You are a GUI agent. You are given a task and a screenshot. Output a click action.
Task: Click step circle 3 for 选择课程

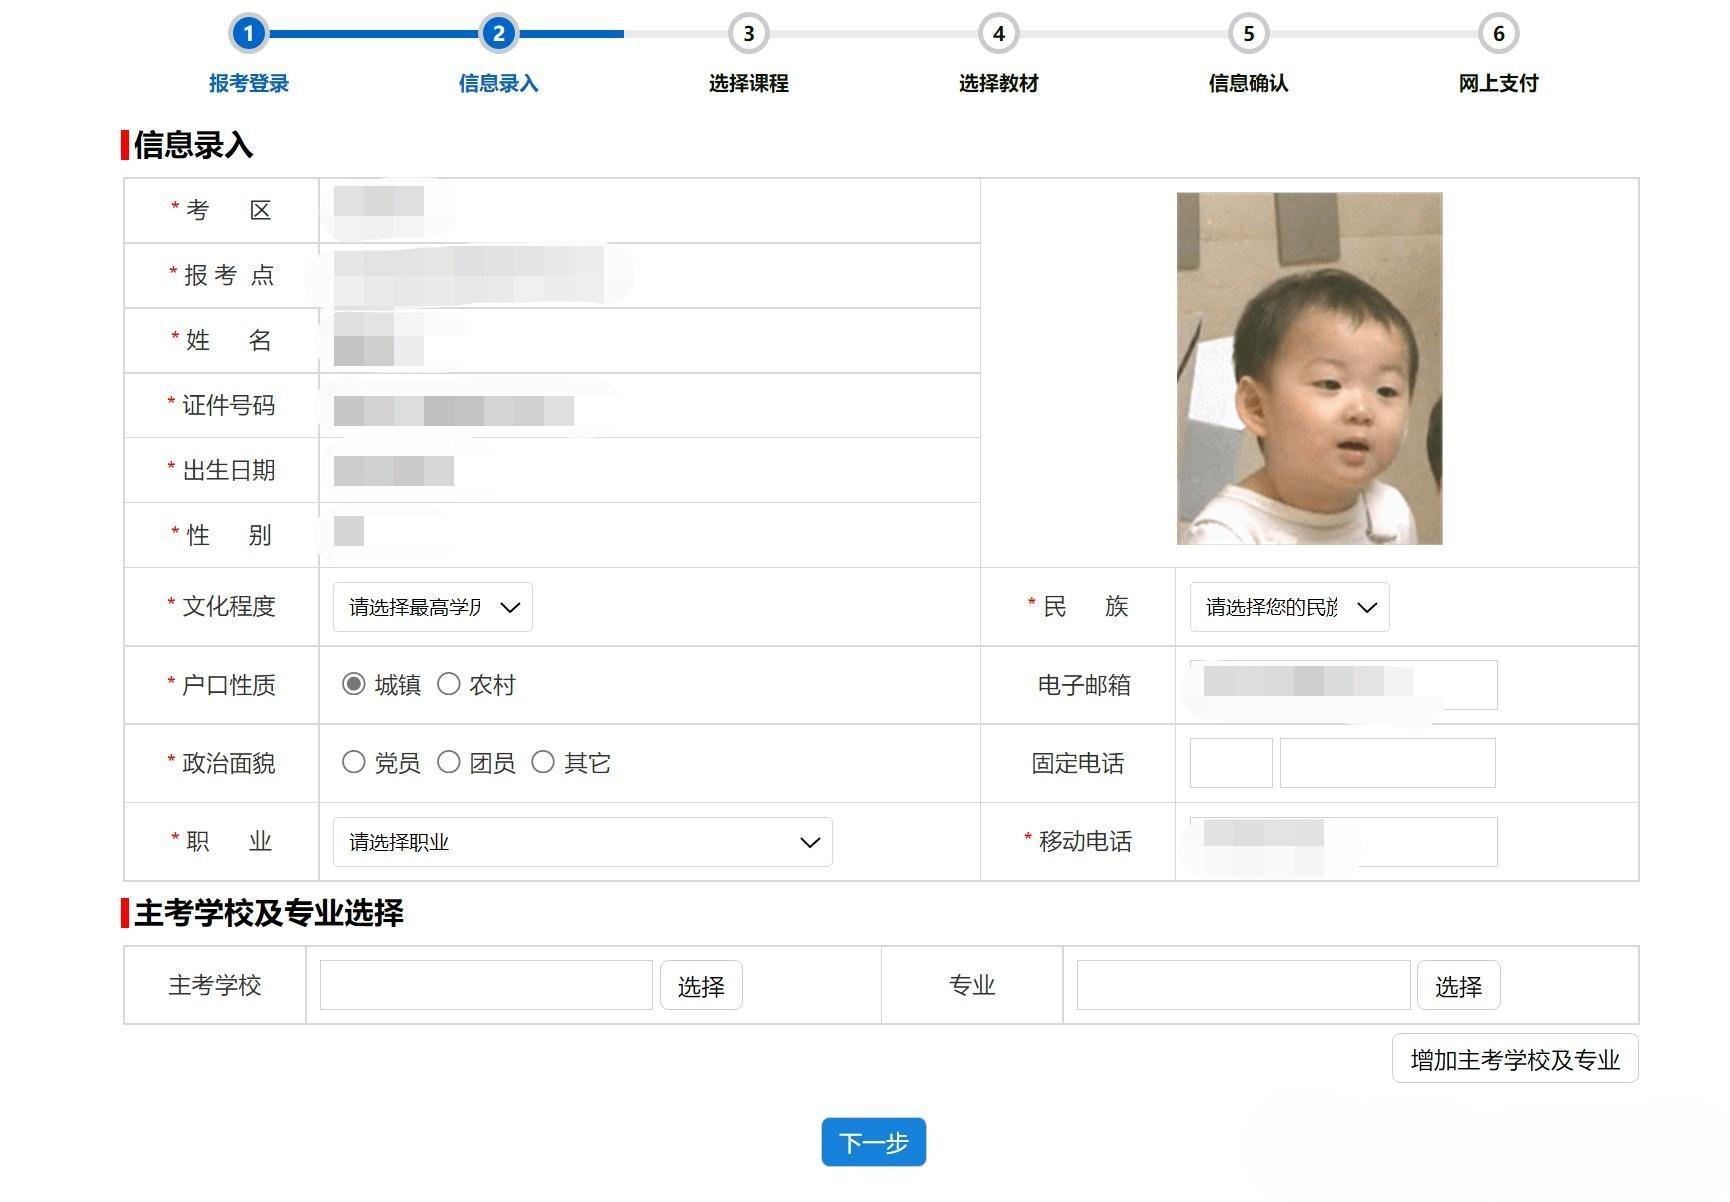(748, 33)
